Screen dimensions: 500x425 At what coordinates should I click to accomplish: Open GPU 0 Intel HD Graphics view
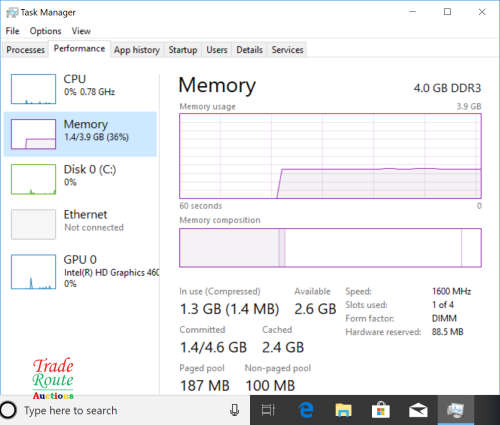80,271
